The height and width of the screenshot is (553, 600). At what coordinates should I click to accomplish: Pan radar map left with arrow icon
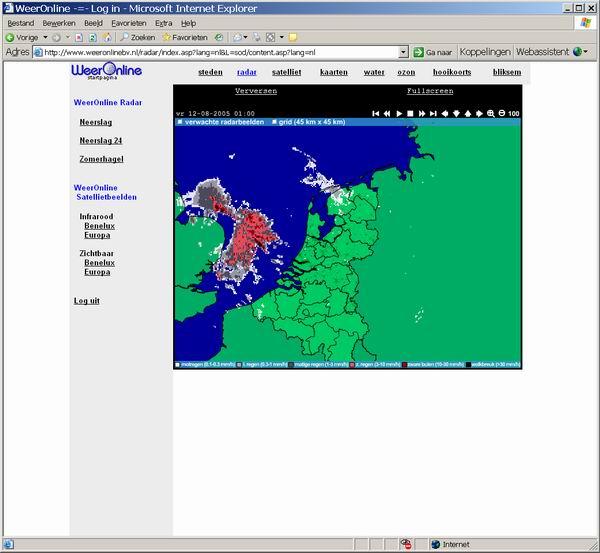445,113
